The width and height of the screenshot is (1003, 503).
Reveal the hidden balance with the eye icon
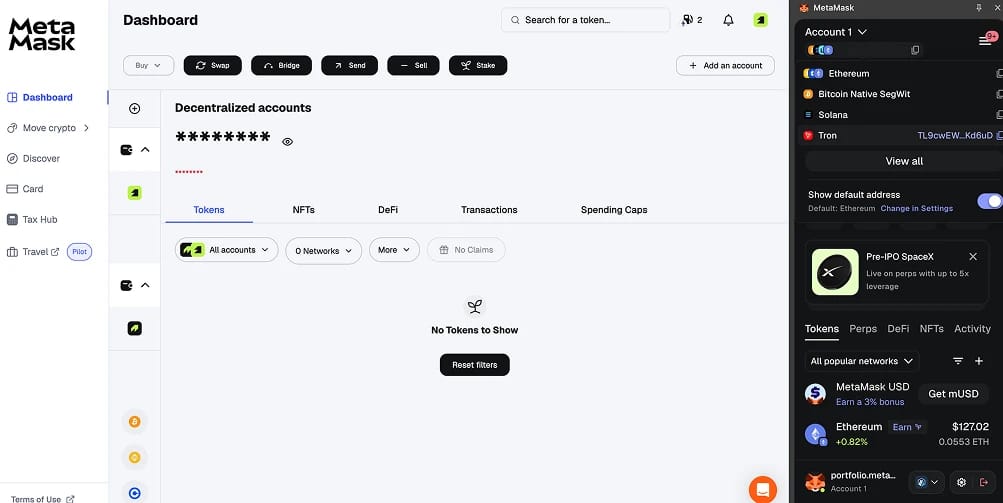pyautogui.click(x=288, y=142)
